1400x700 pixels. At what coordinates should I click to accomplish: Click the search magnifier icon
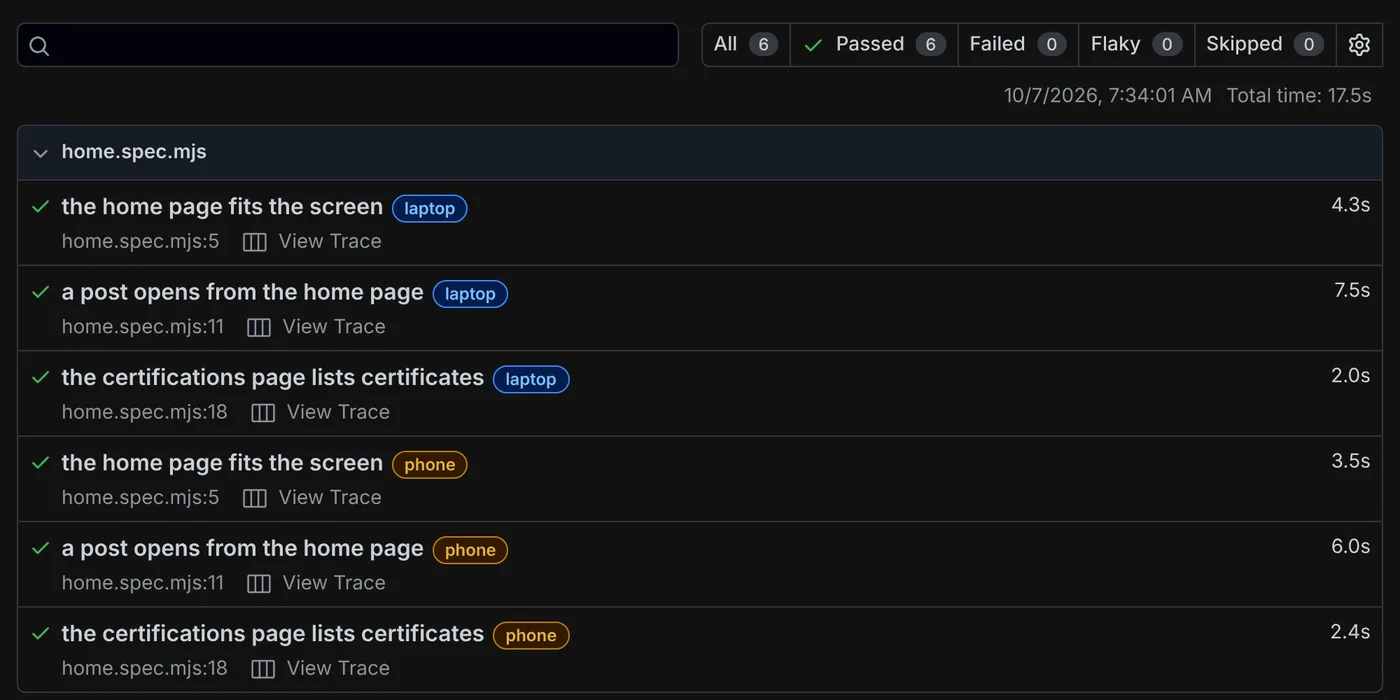tap(39, 46)
